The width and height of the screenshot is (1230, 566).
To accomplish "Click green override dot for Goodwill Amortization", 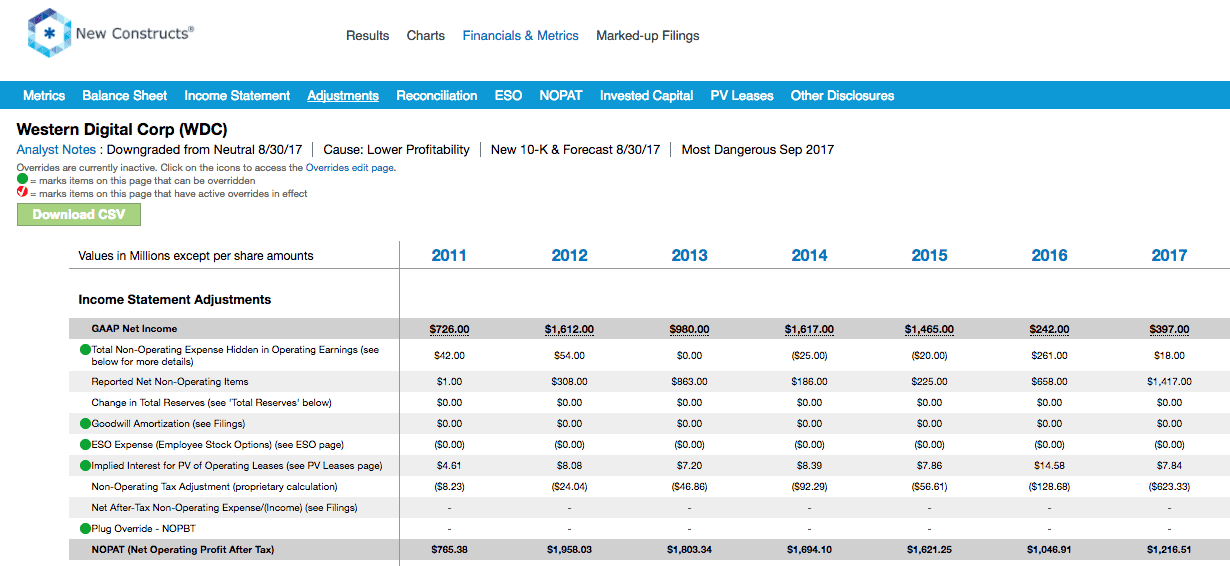I will [x=85, y=424].
